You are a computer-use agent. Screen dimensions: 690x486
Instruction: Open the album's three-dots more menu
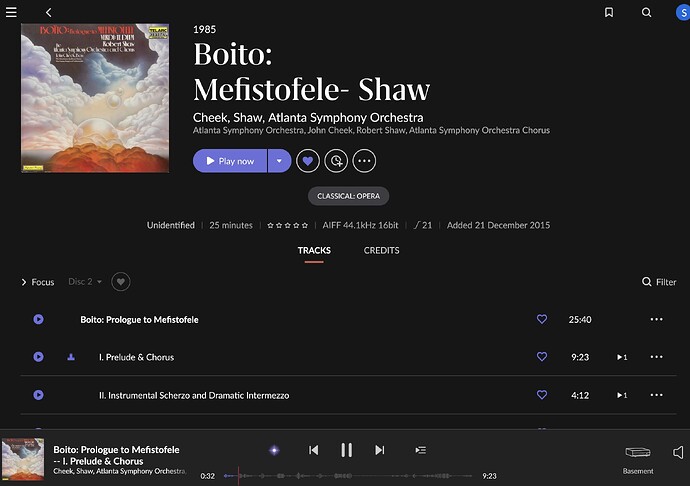click(x=364, y=161)
